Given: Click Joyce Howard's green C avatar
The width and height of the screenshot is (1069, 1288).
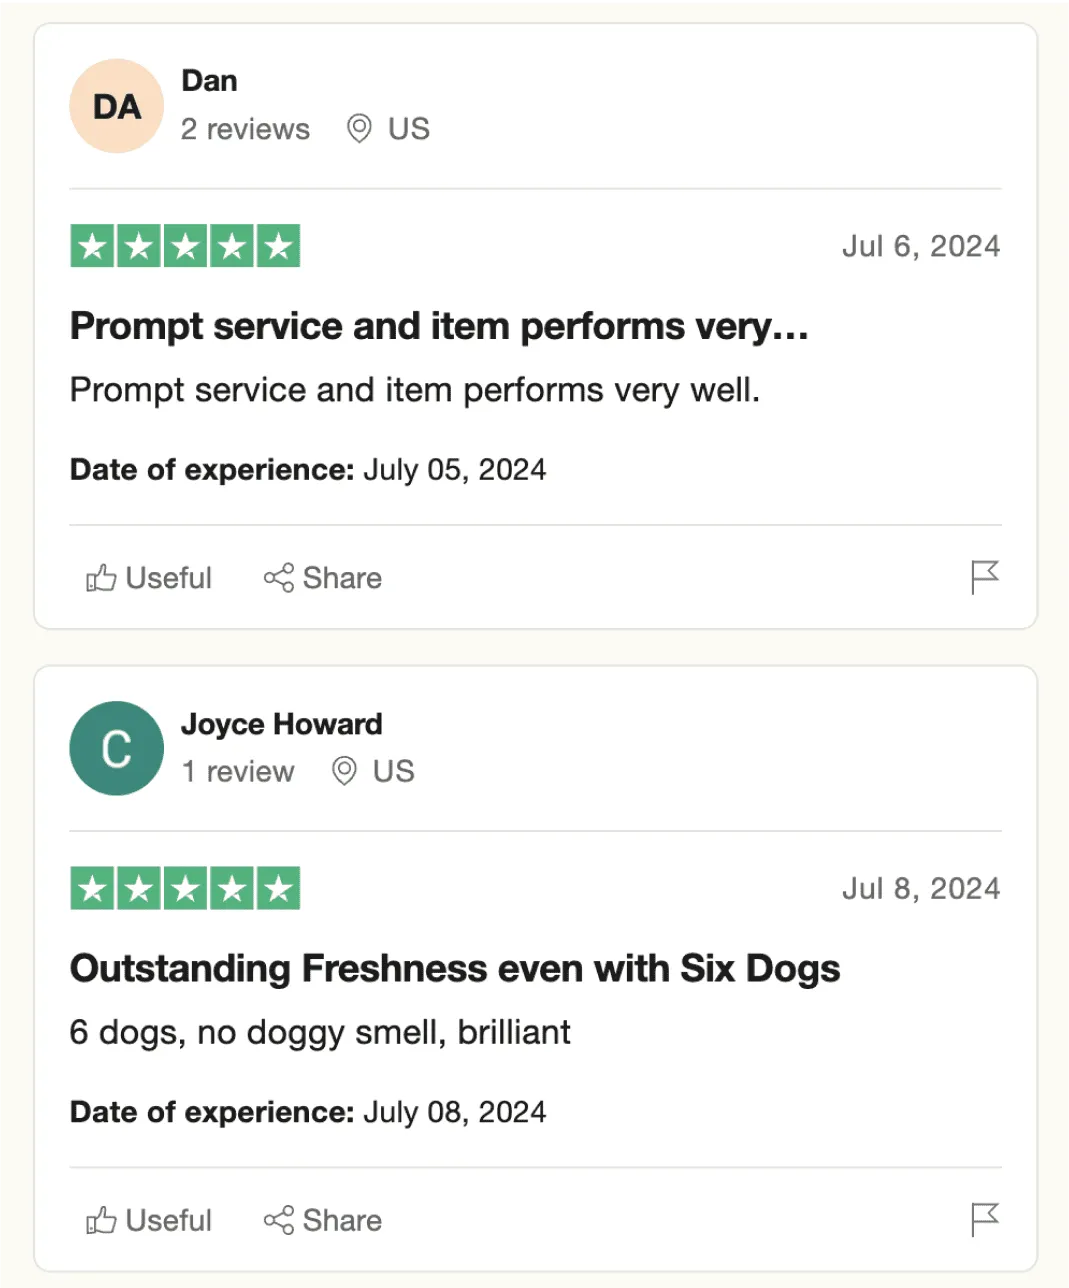Looking at the screenshot, I should pyautogui.click(x=116, y=748).
